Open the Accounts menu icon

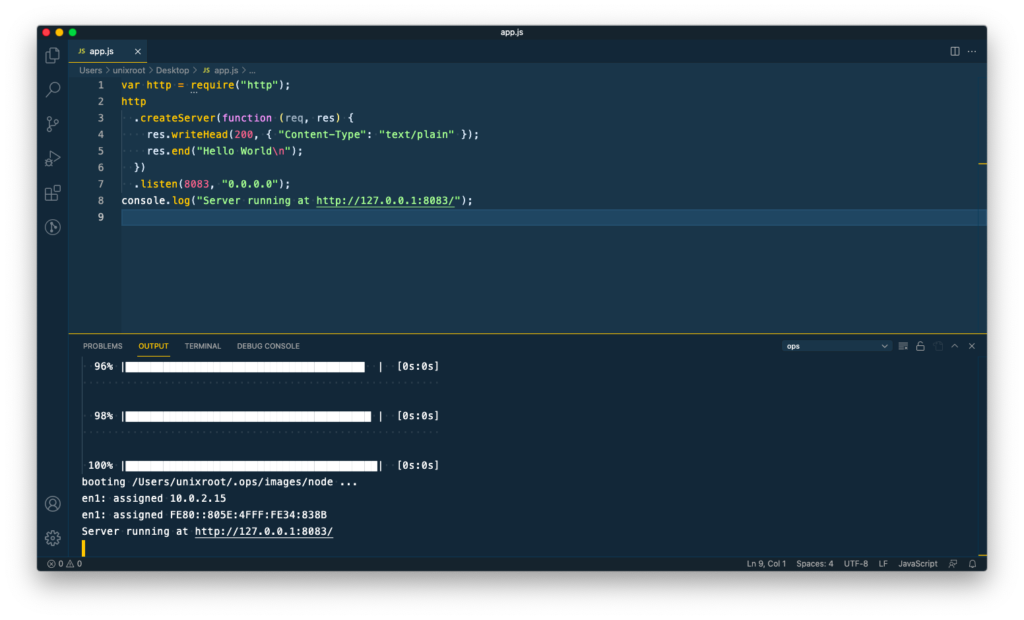coord(53,504)
